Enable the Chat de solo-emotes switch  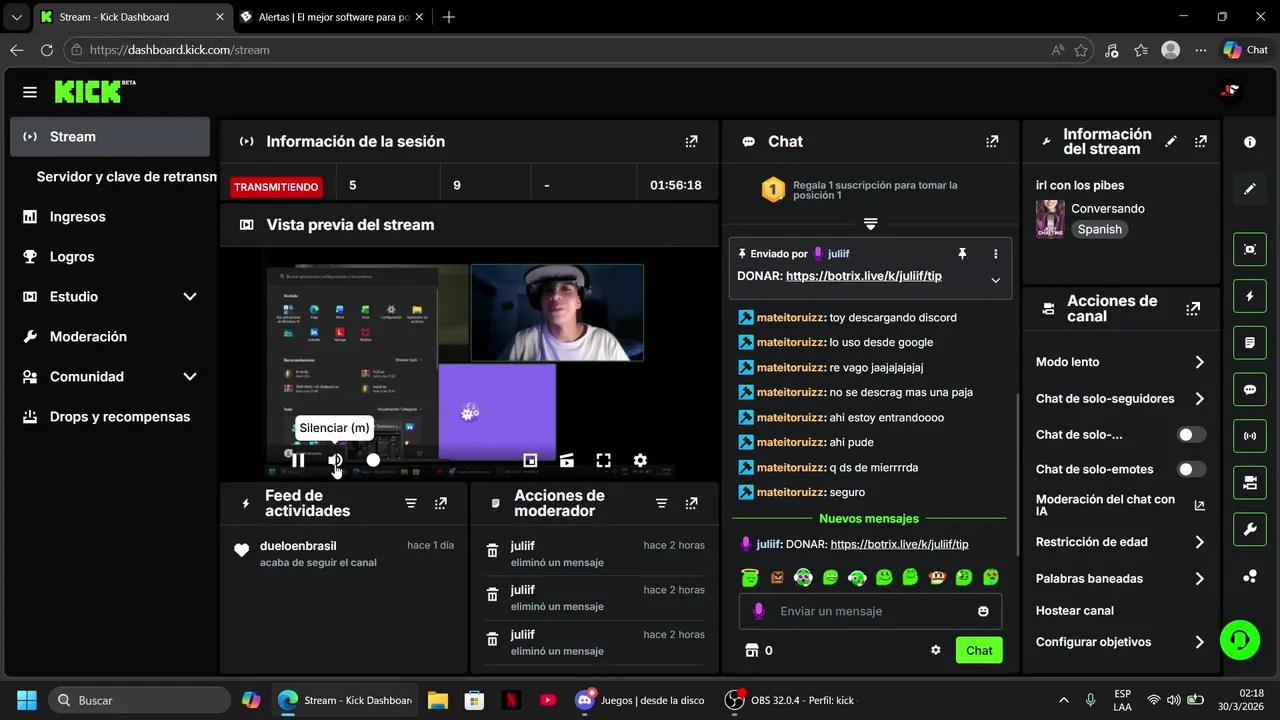tap(1191, 469)
